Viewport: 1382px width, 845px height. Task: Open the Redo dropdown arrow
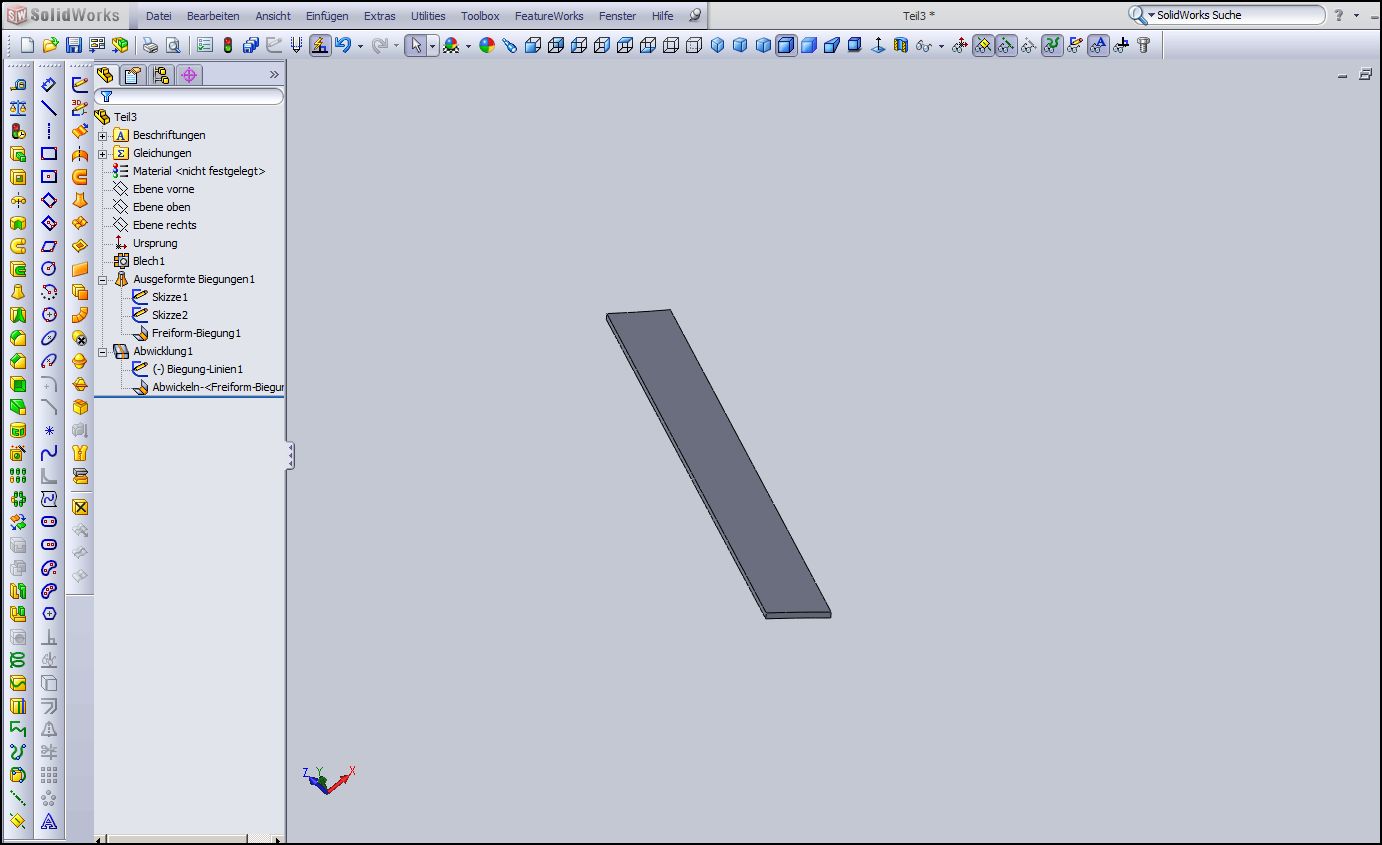(x=396, y=46)
